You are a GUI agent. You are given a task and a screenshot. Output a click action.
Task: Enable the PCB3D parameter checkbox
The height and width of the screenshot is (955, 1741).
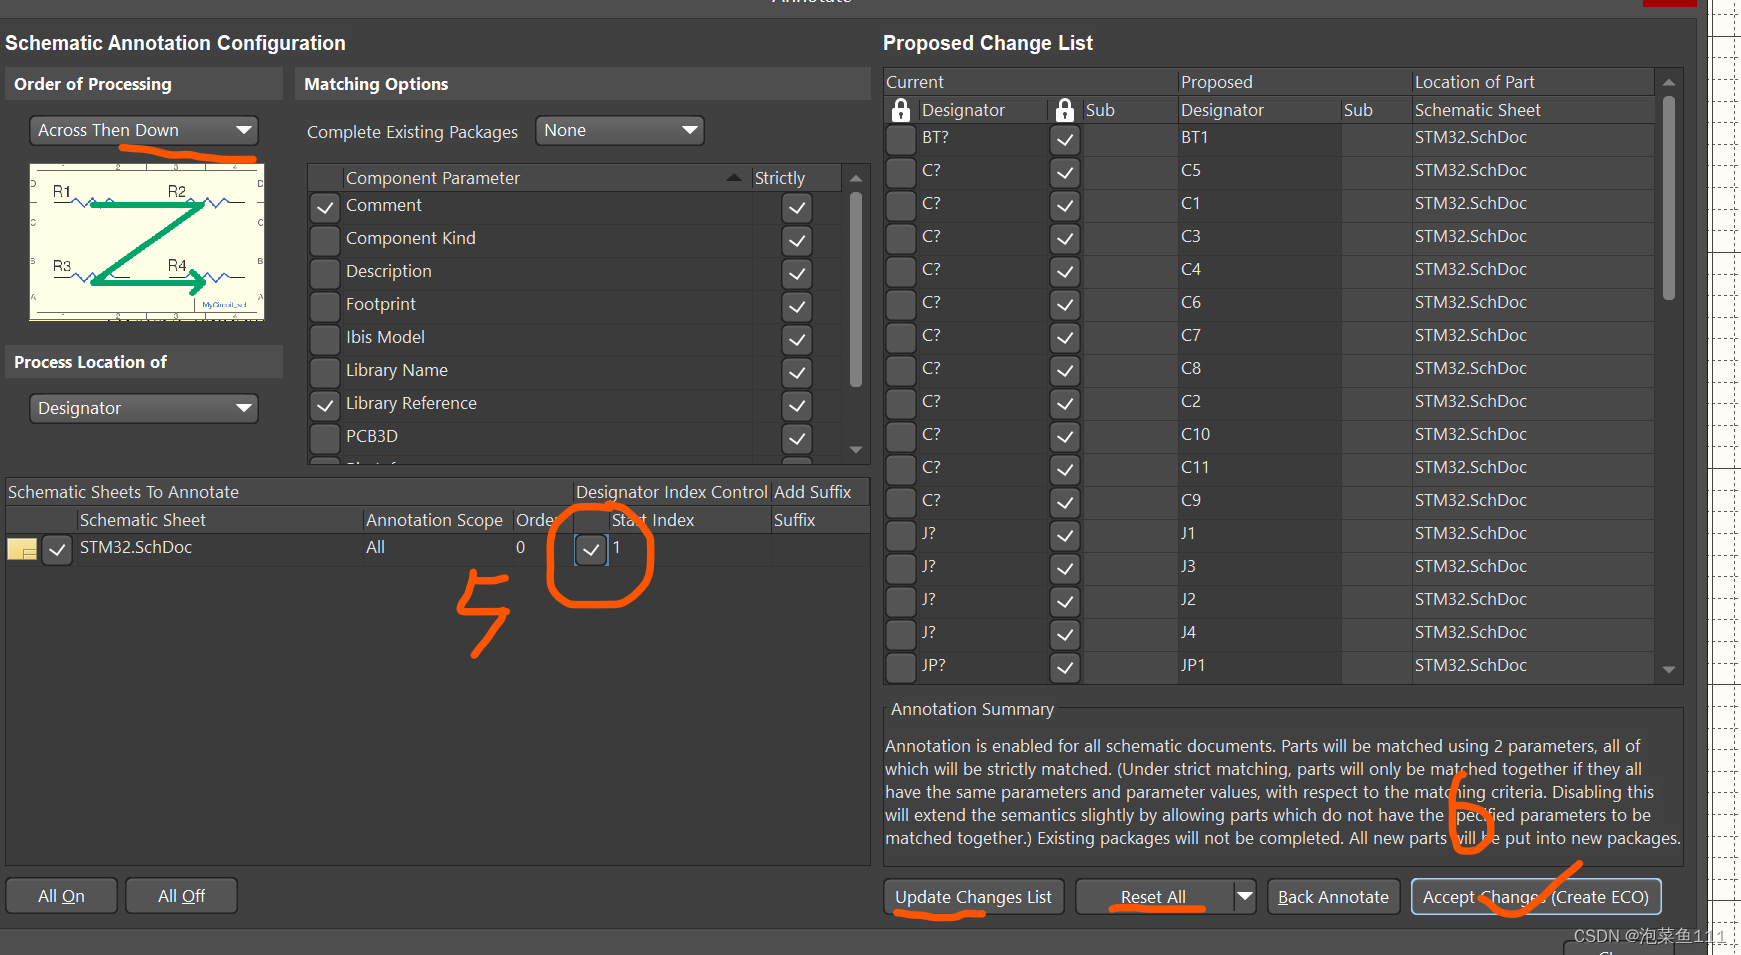[325, 439]
